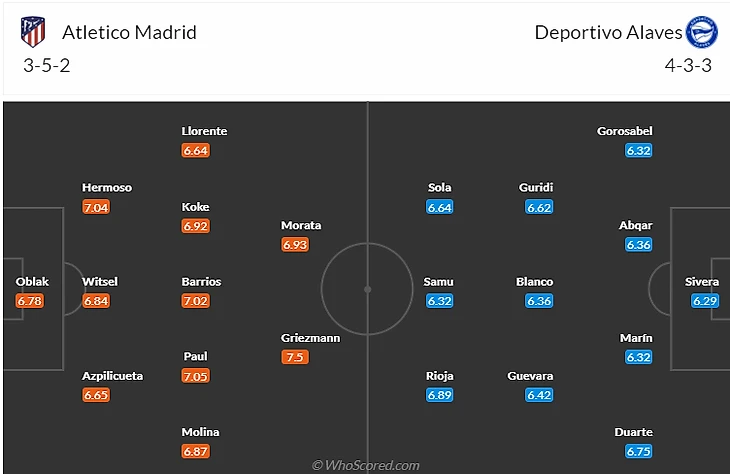
Task: Click Barrios's 7.02 rating badge
Action: (196, 300)
